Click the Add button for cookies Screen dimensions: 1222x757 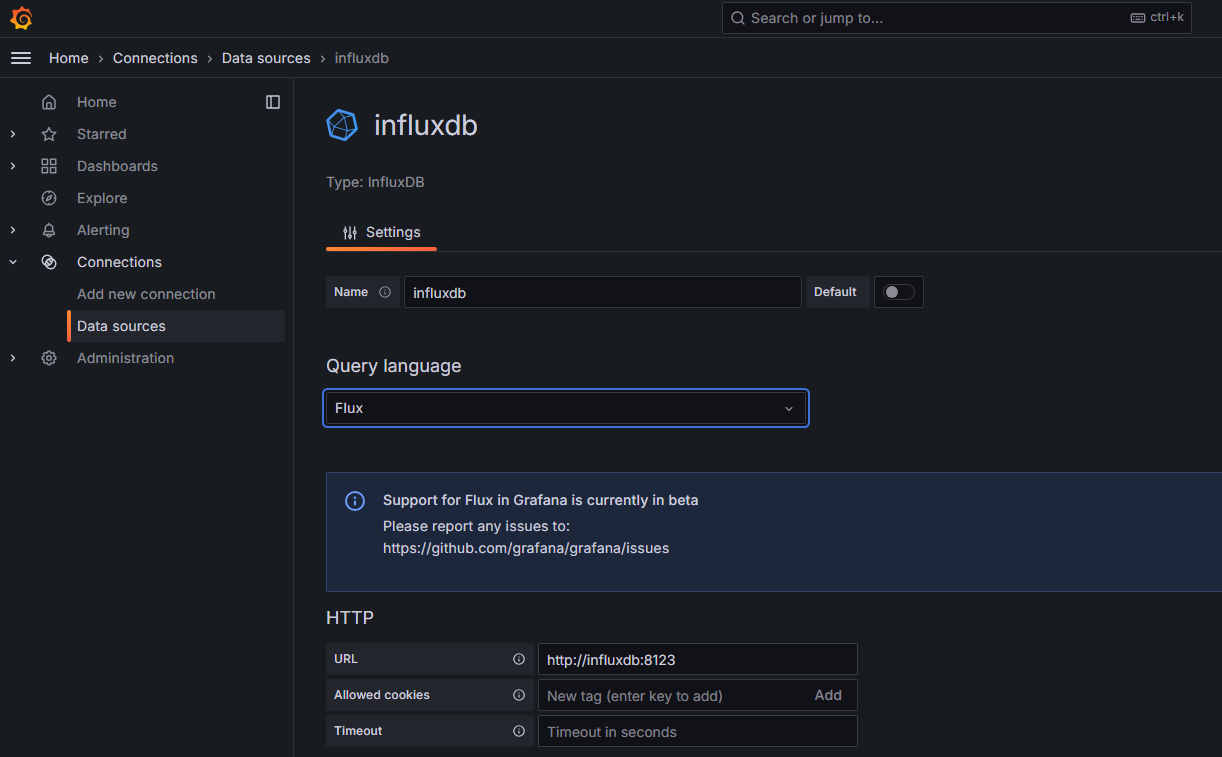click(x=828, y=695)
